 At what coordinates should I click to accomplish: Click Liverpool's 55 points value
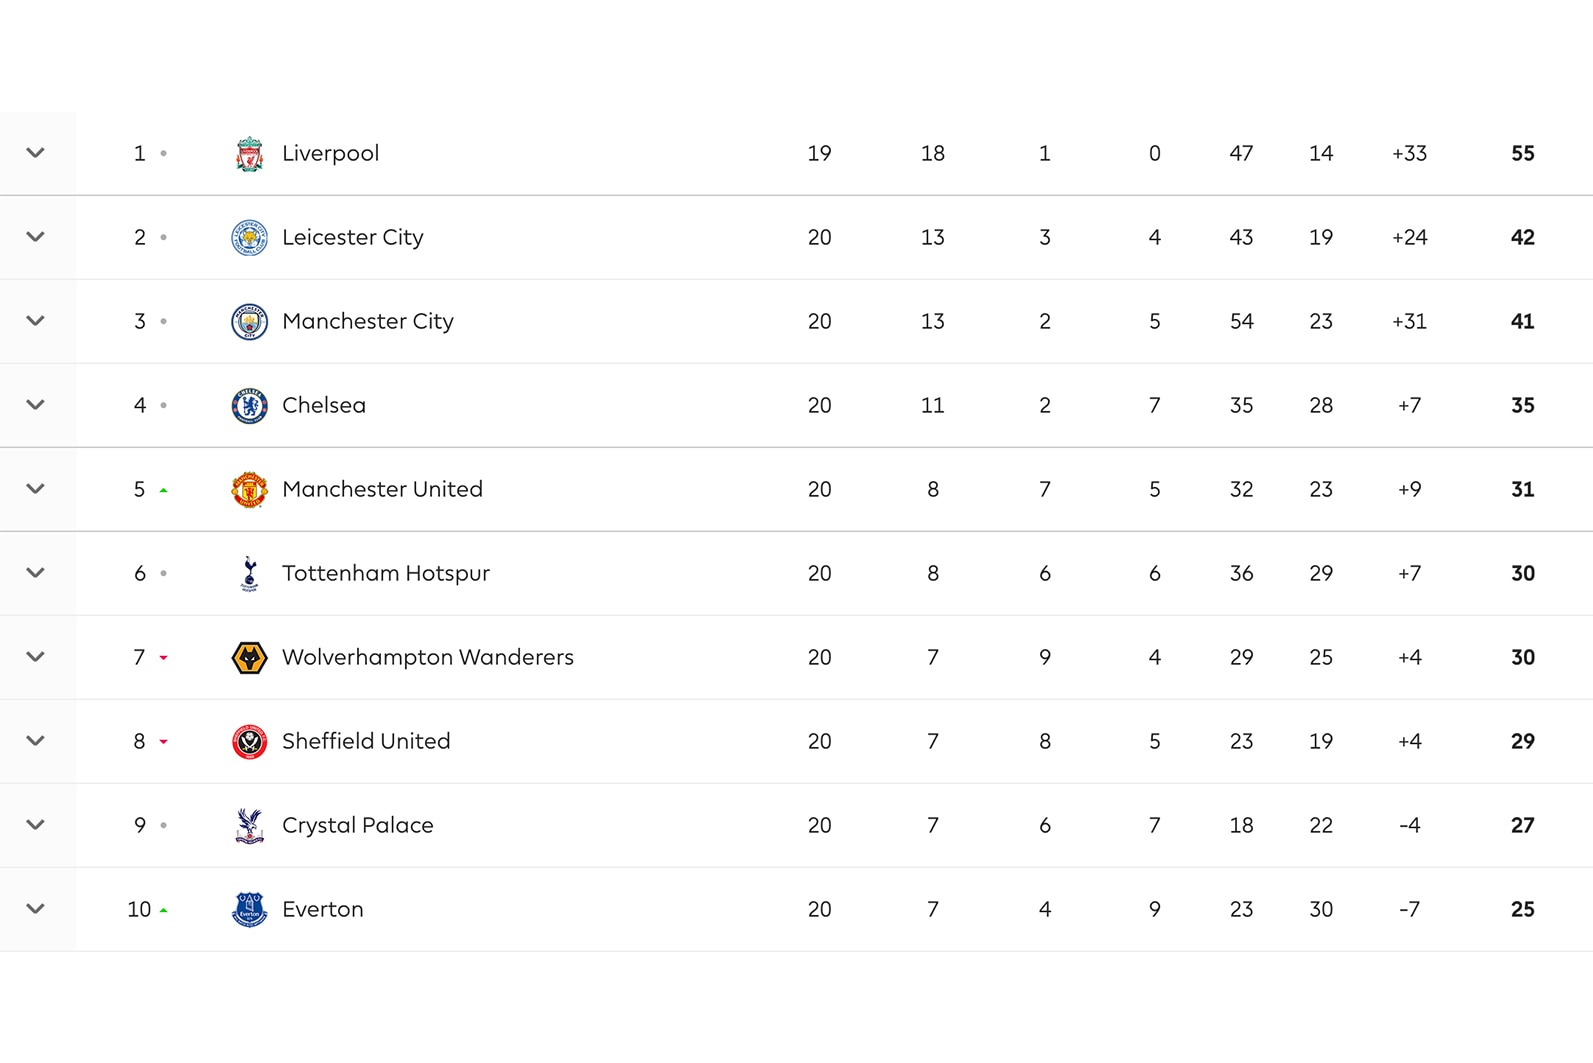pyautogui.click(x=1522, y=154)
